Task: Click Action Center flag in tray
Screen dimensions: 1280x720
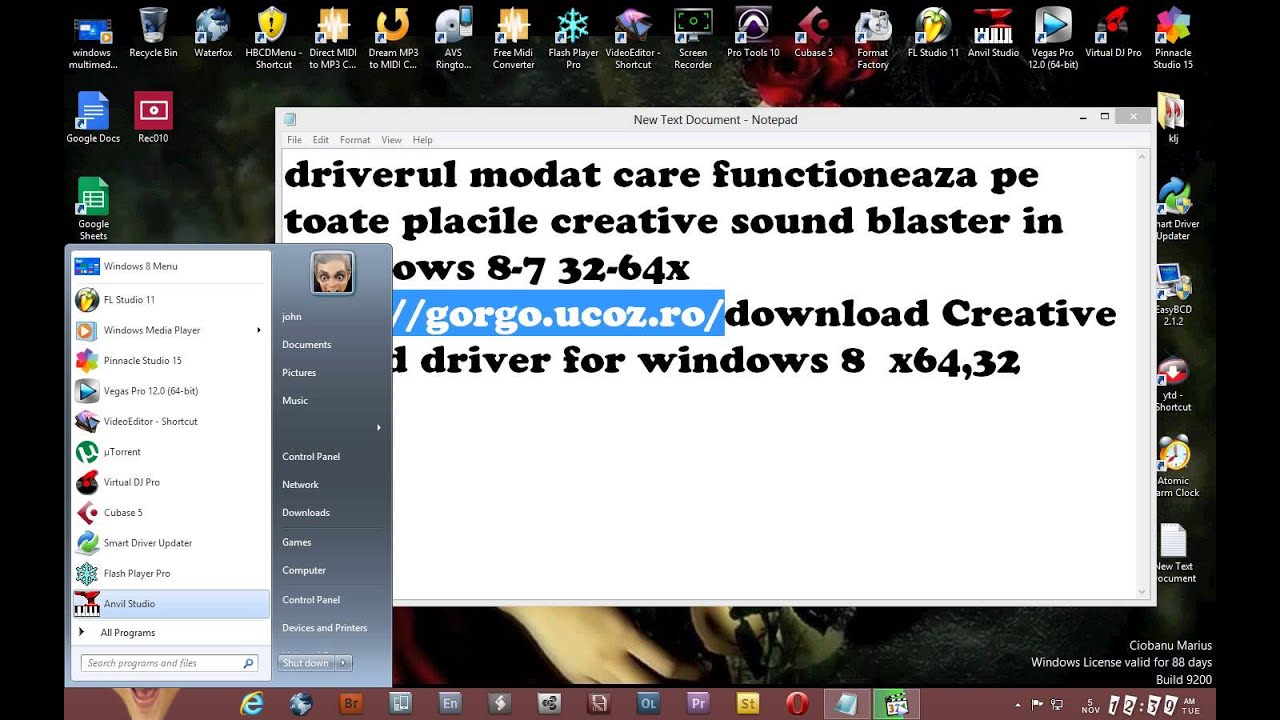Action: point(1037,704)
